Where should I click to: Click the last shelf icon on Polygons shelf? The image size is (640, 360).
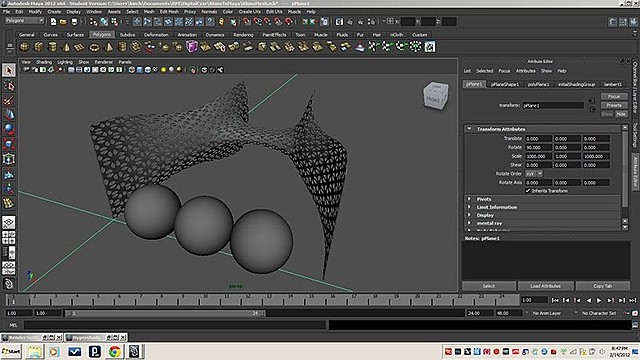click(x=429, y=47)
